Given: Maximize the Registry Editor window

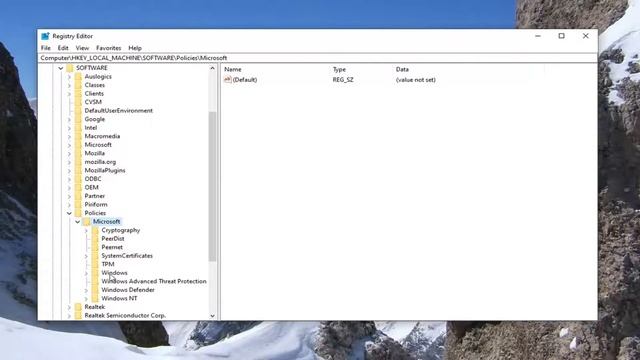Looking at the screenshot, I should pos(562,36).
